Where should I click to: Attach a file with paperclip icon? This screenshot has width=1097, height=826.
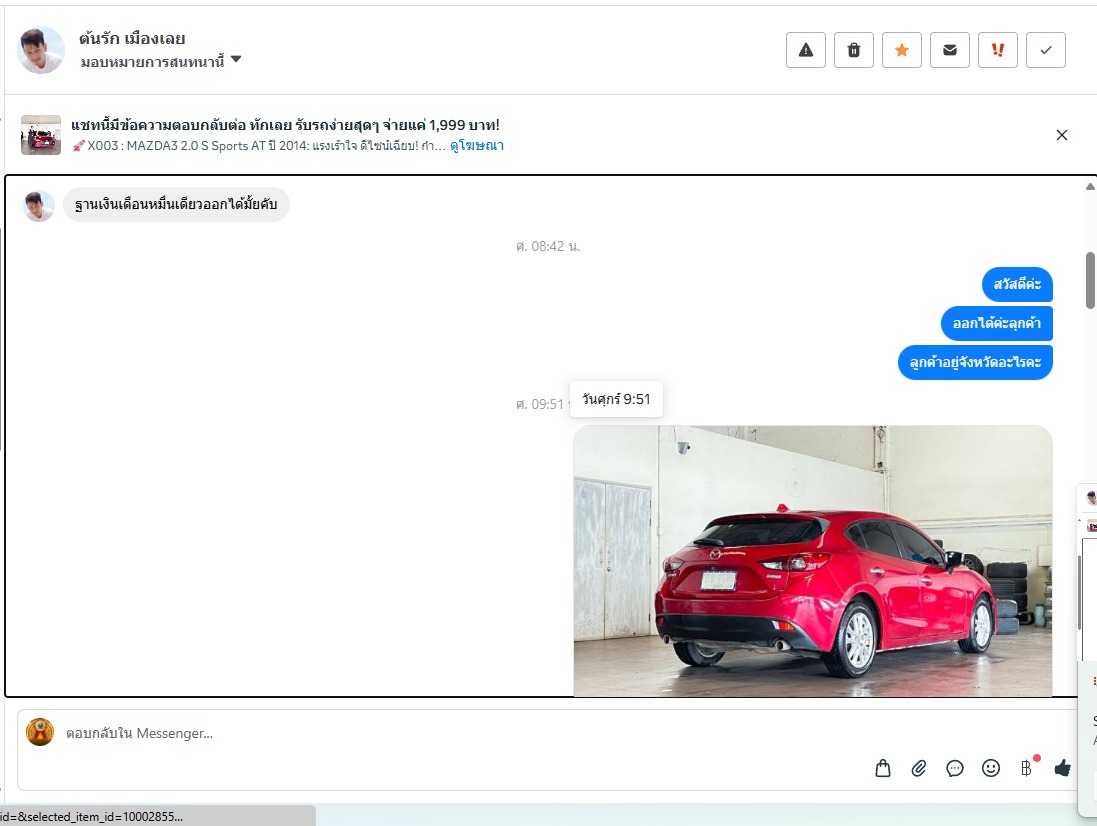[919, 768]
